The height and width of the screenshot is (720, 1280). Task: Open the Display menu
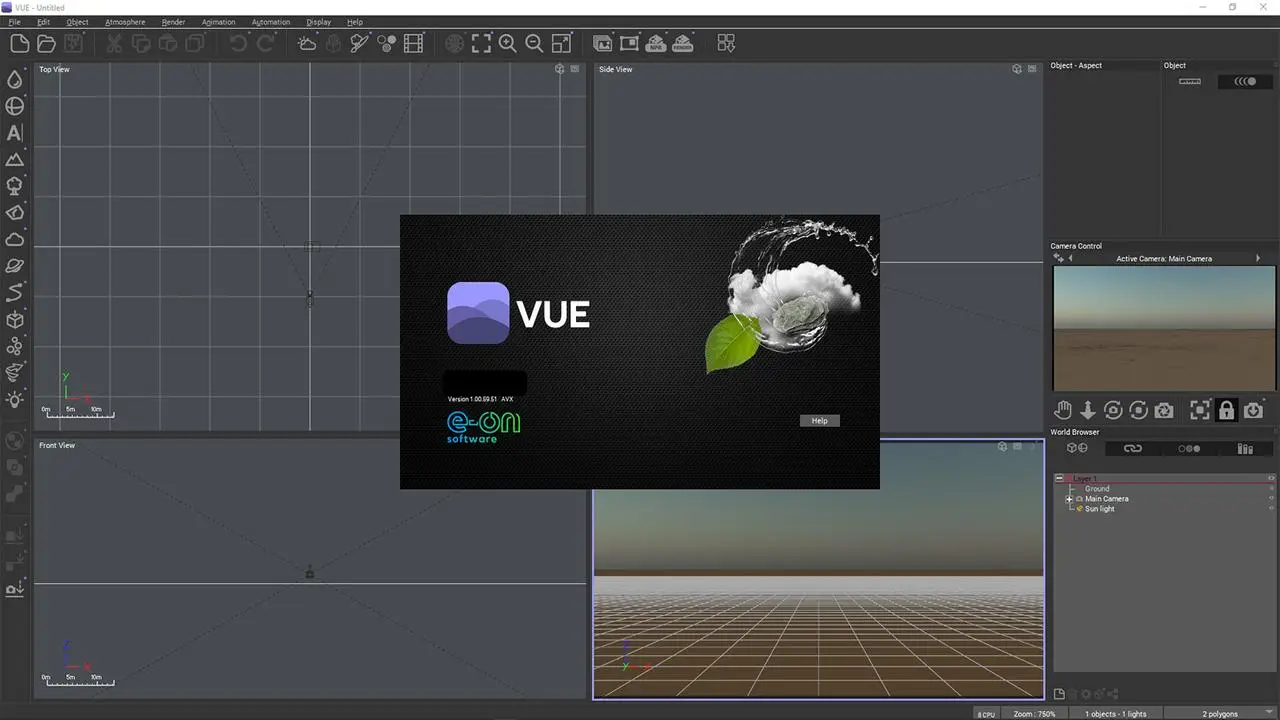point(318,22)
